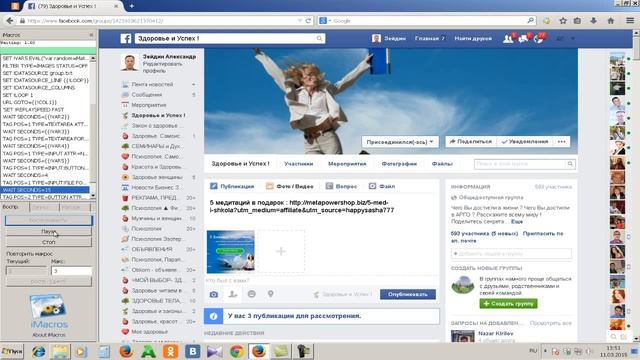Select the Фото / Видео composer tab
This screenshot has height=360, width=640.
(x=290, y=186)
